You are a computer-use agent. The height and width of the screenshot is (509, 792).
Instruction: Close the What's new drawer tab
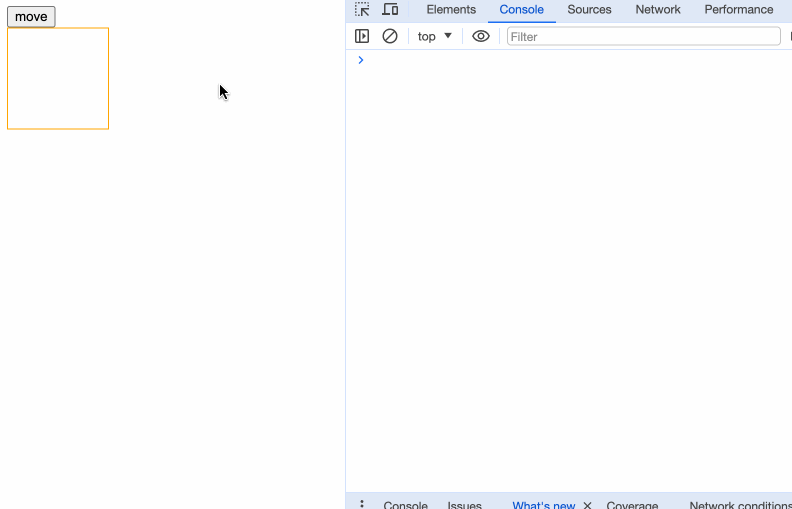point(588,505)
